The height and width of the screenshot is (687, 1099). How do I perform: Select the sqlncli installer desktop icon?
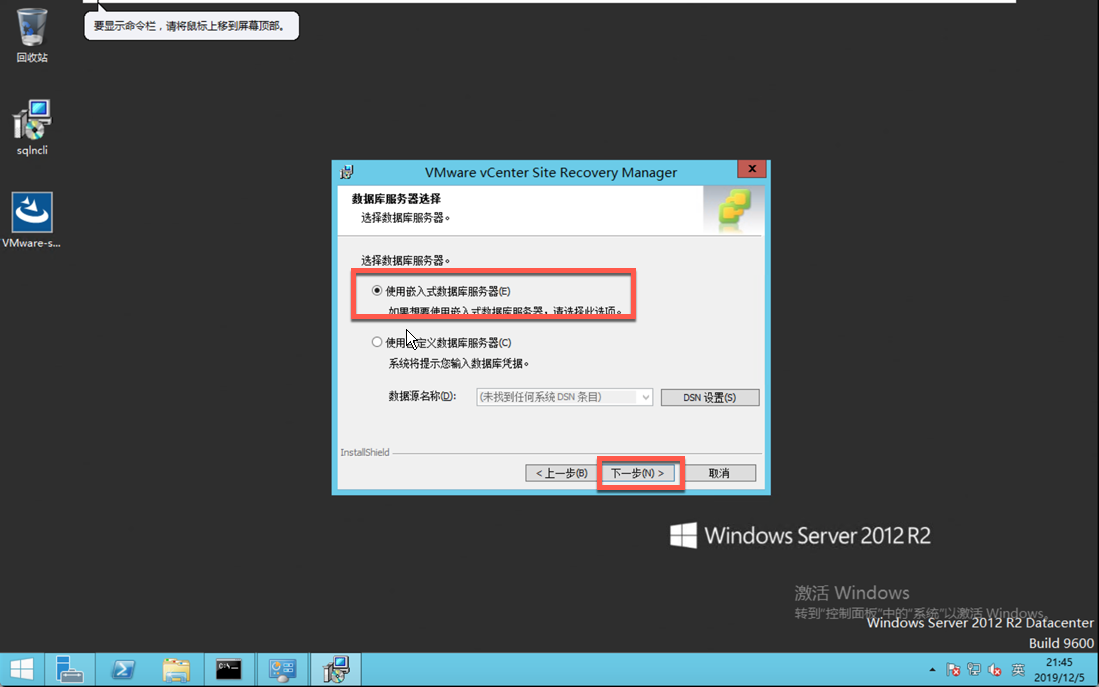tap(32, 127)
